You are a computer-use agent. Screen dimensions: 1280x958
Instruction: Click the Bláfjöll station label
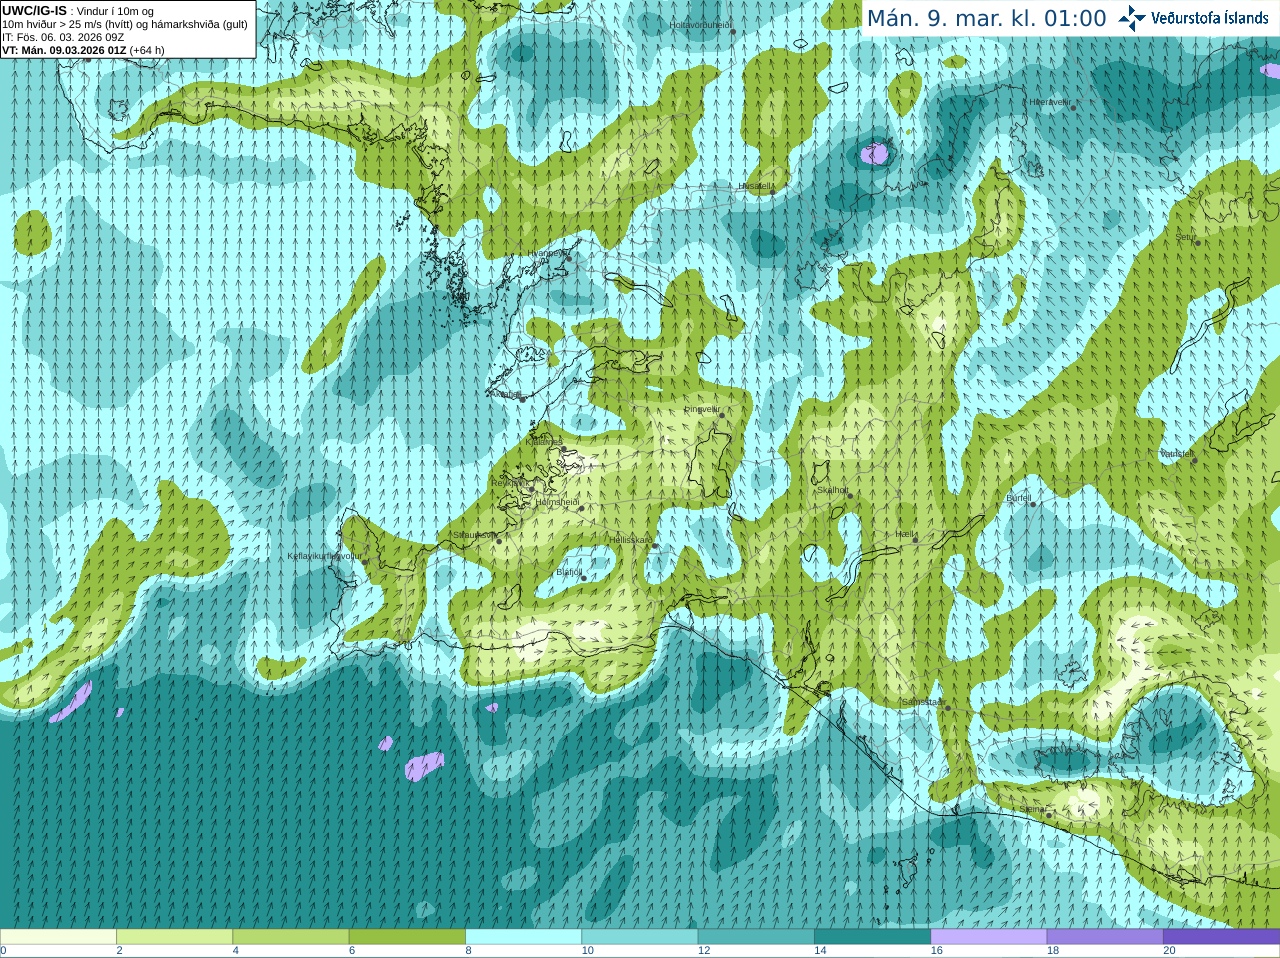(x=569, y=572)
